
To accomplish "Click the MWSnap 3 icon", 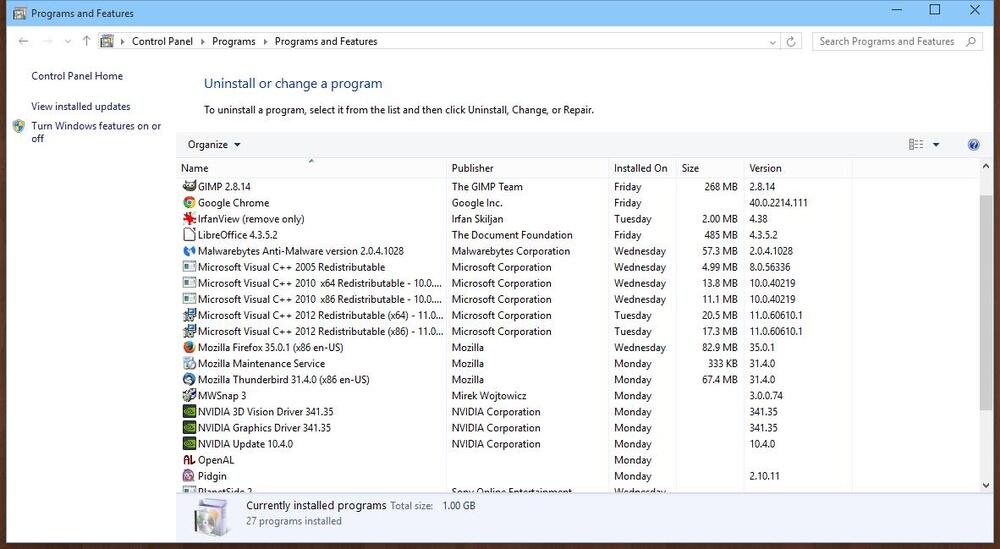I will tap(189, 395).
